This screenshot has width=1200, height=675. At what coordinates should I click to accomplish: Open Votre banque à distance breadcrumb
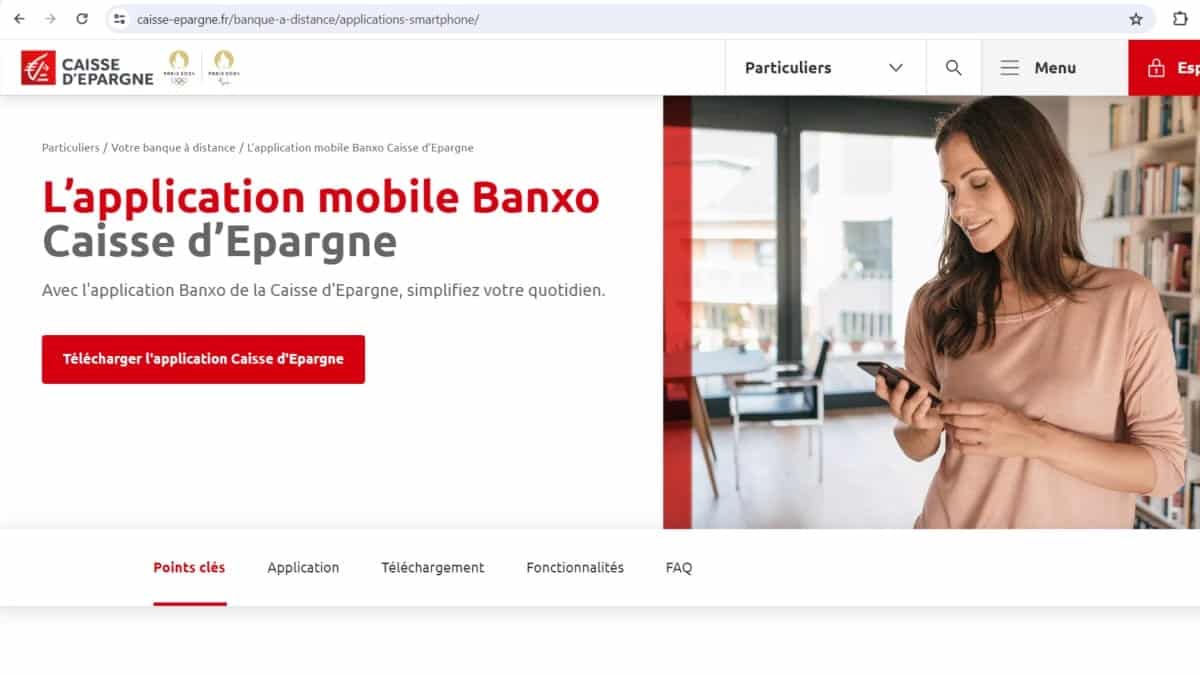click(x=173, y=147)
